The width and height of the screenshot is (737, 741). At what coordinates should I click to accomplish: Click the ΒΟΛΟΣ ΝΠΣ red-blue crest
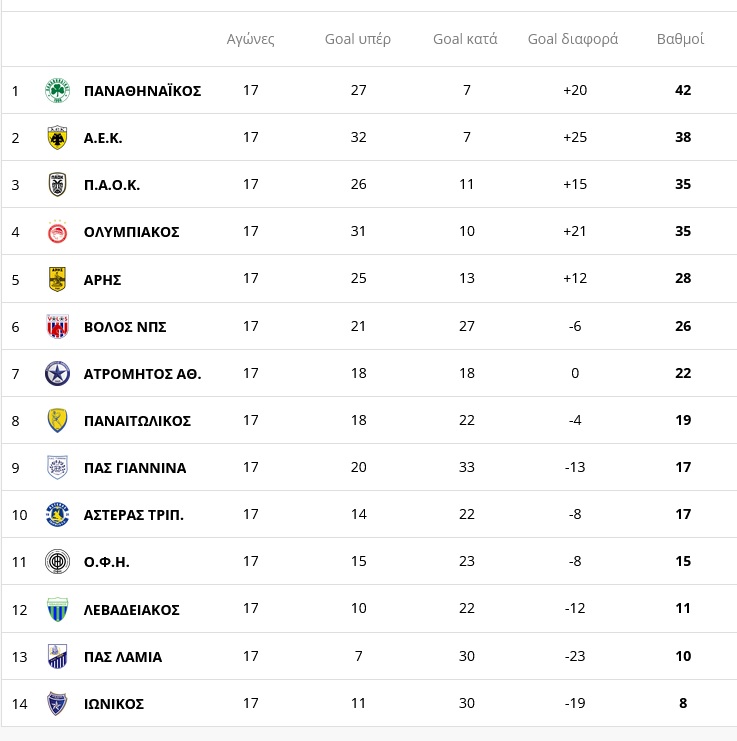pyautogui.click(x=57, y=327)
